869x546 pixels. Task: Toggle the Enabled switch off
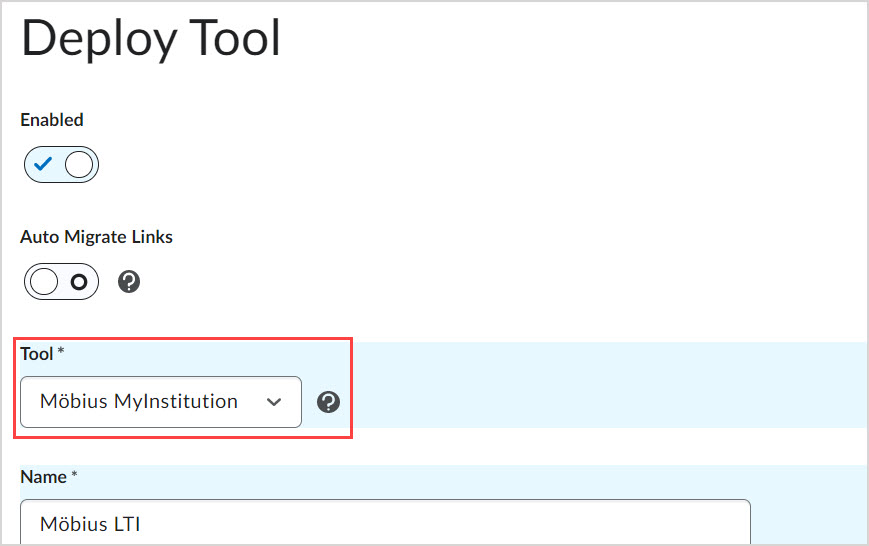[61, 165]
